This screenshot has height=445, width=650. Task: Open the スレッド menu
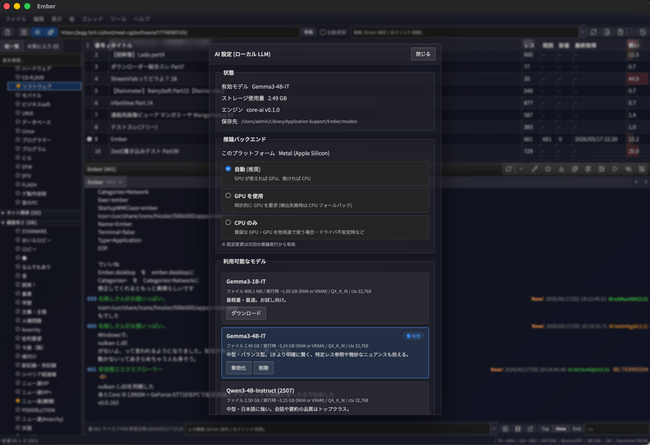click(92, 19)
